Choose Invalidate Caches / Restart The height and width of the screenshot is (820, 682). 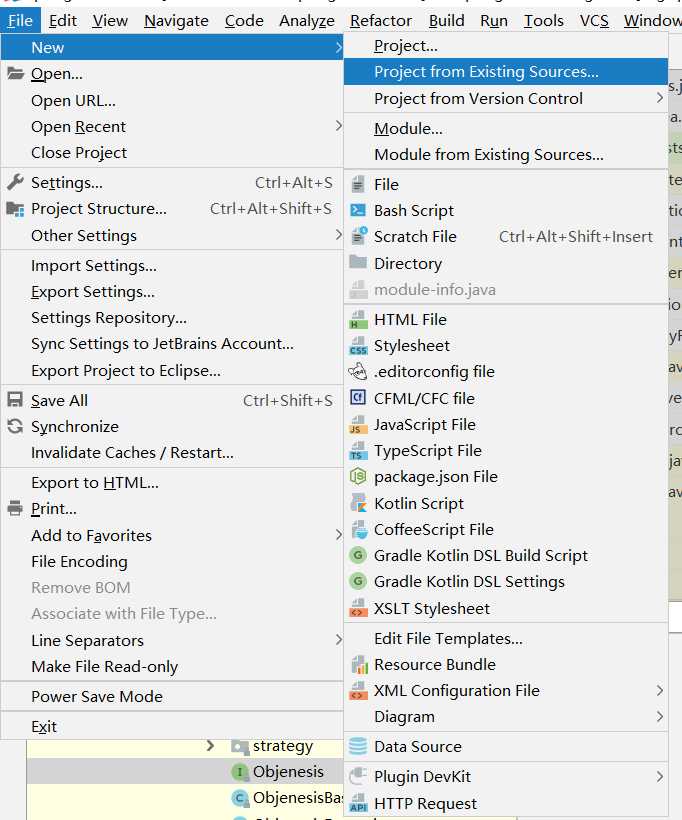[x=172, y=452]
